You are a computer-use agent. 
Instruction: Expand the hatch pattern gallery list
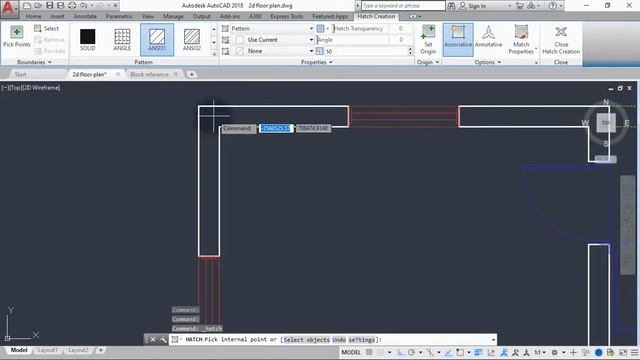pyautogui.click(x=213, y=53)
